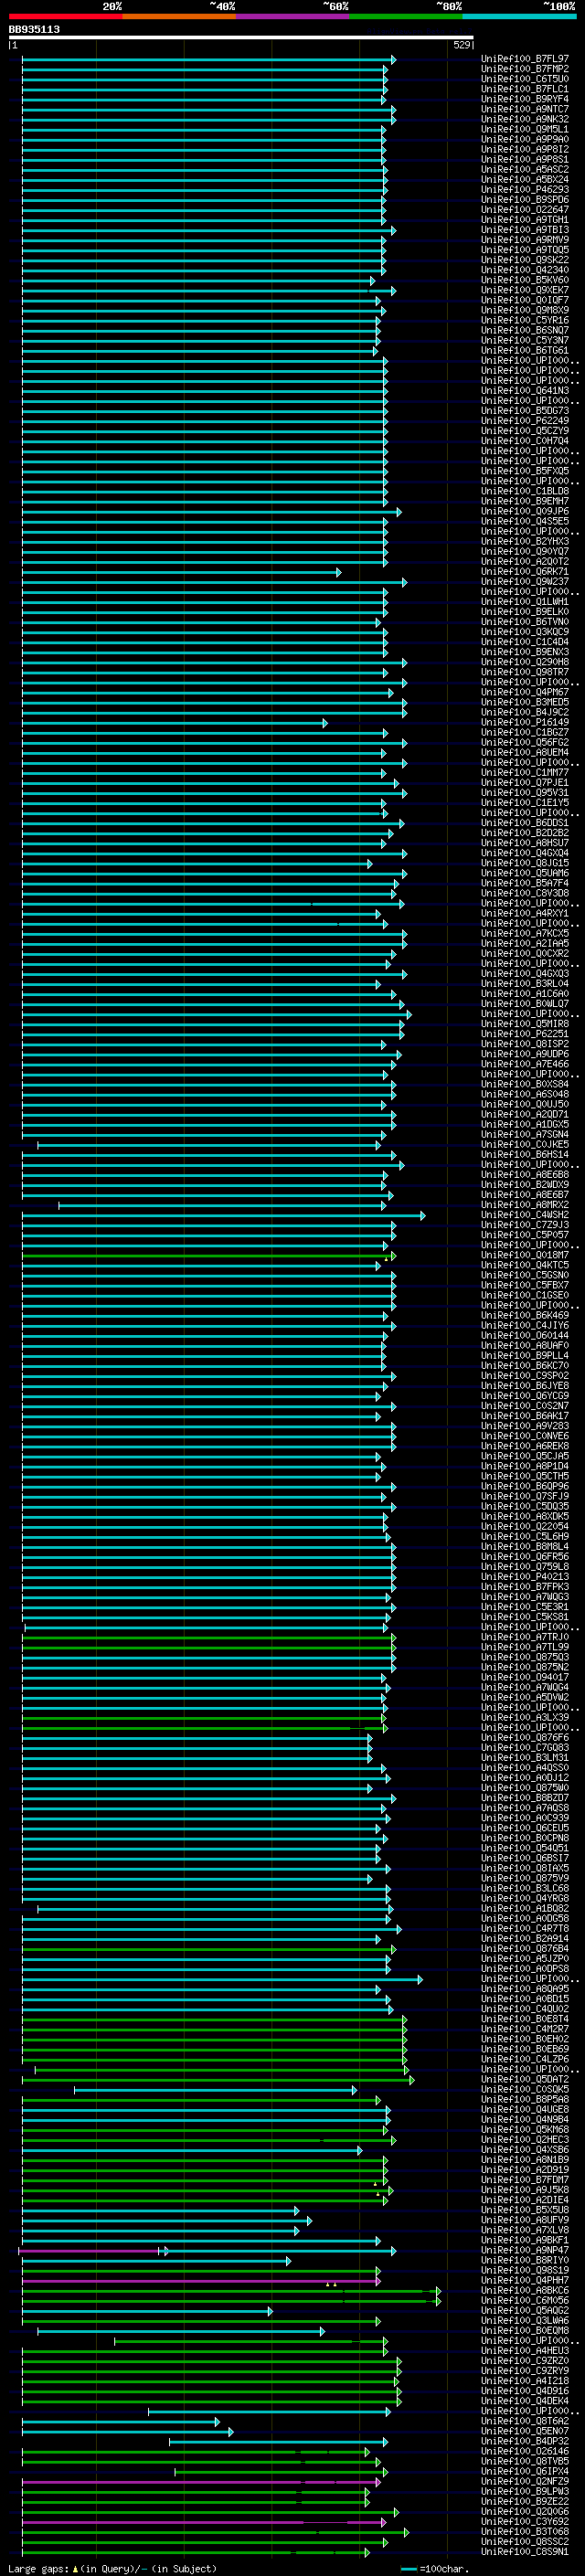Select the UniRef100_Q42340 label
585x2576 pixels.
(525, 270)
